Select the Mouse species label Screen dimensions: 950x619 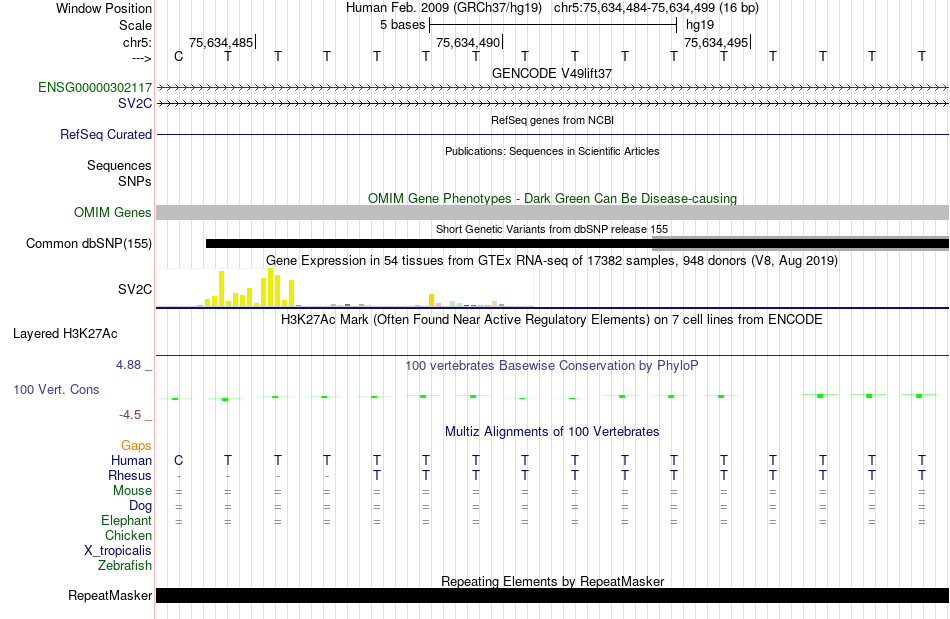132,491
